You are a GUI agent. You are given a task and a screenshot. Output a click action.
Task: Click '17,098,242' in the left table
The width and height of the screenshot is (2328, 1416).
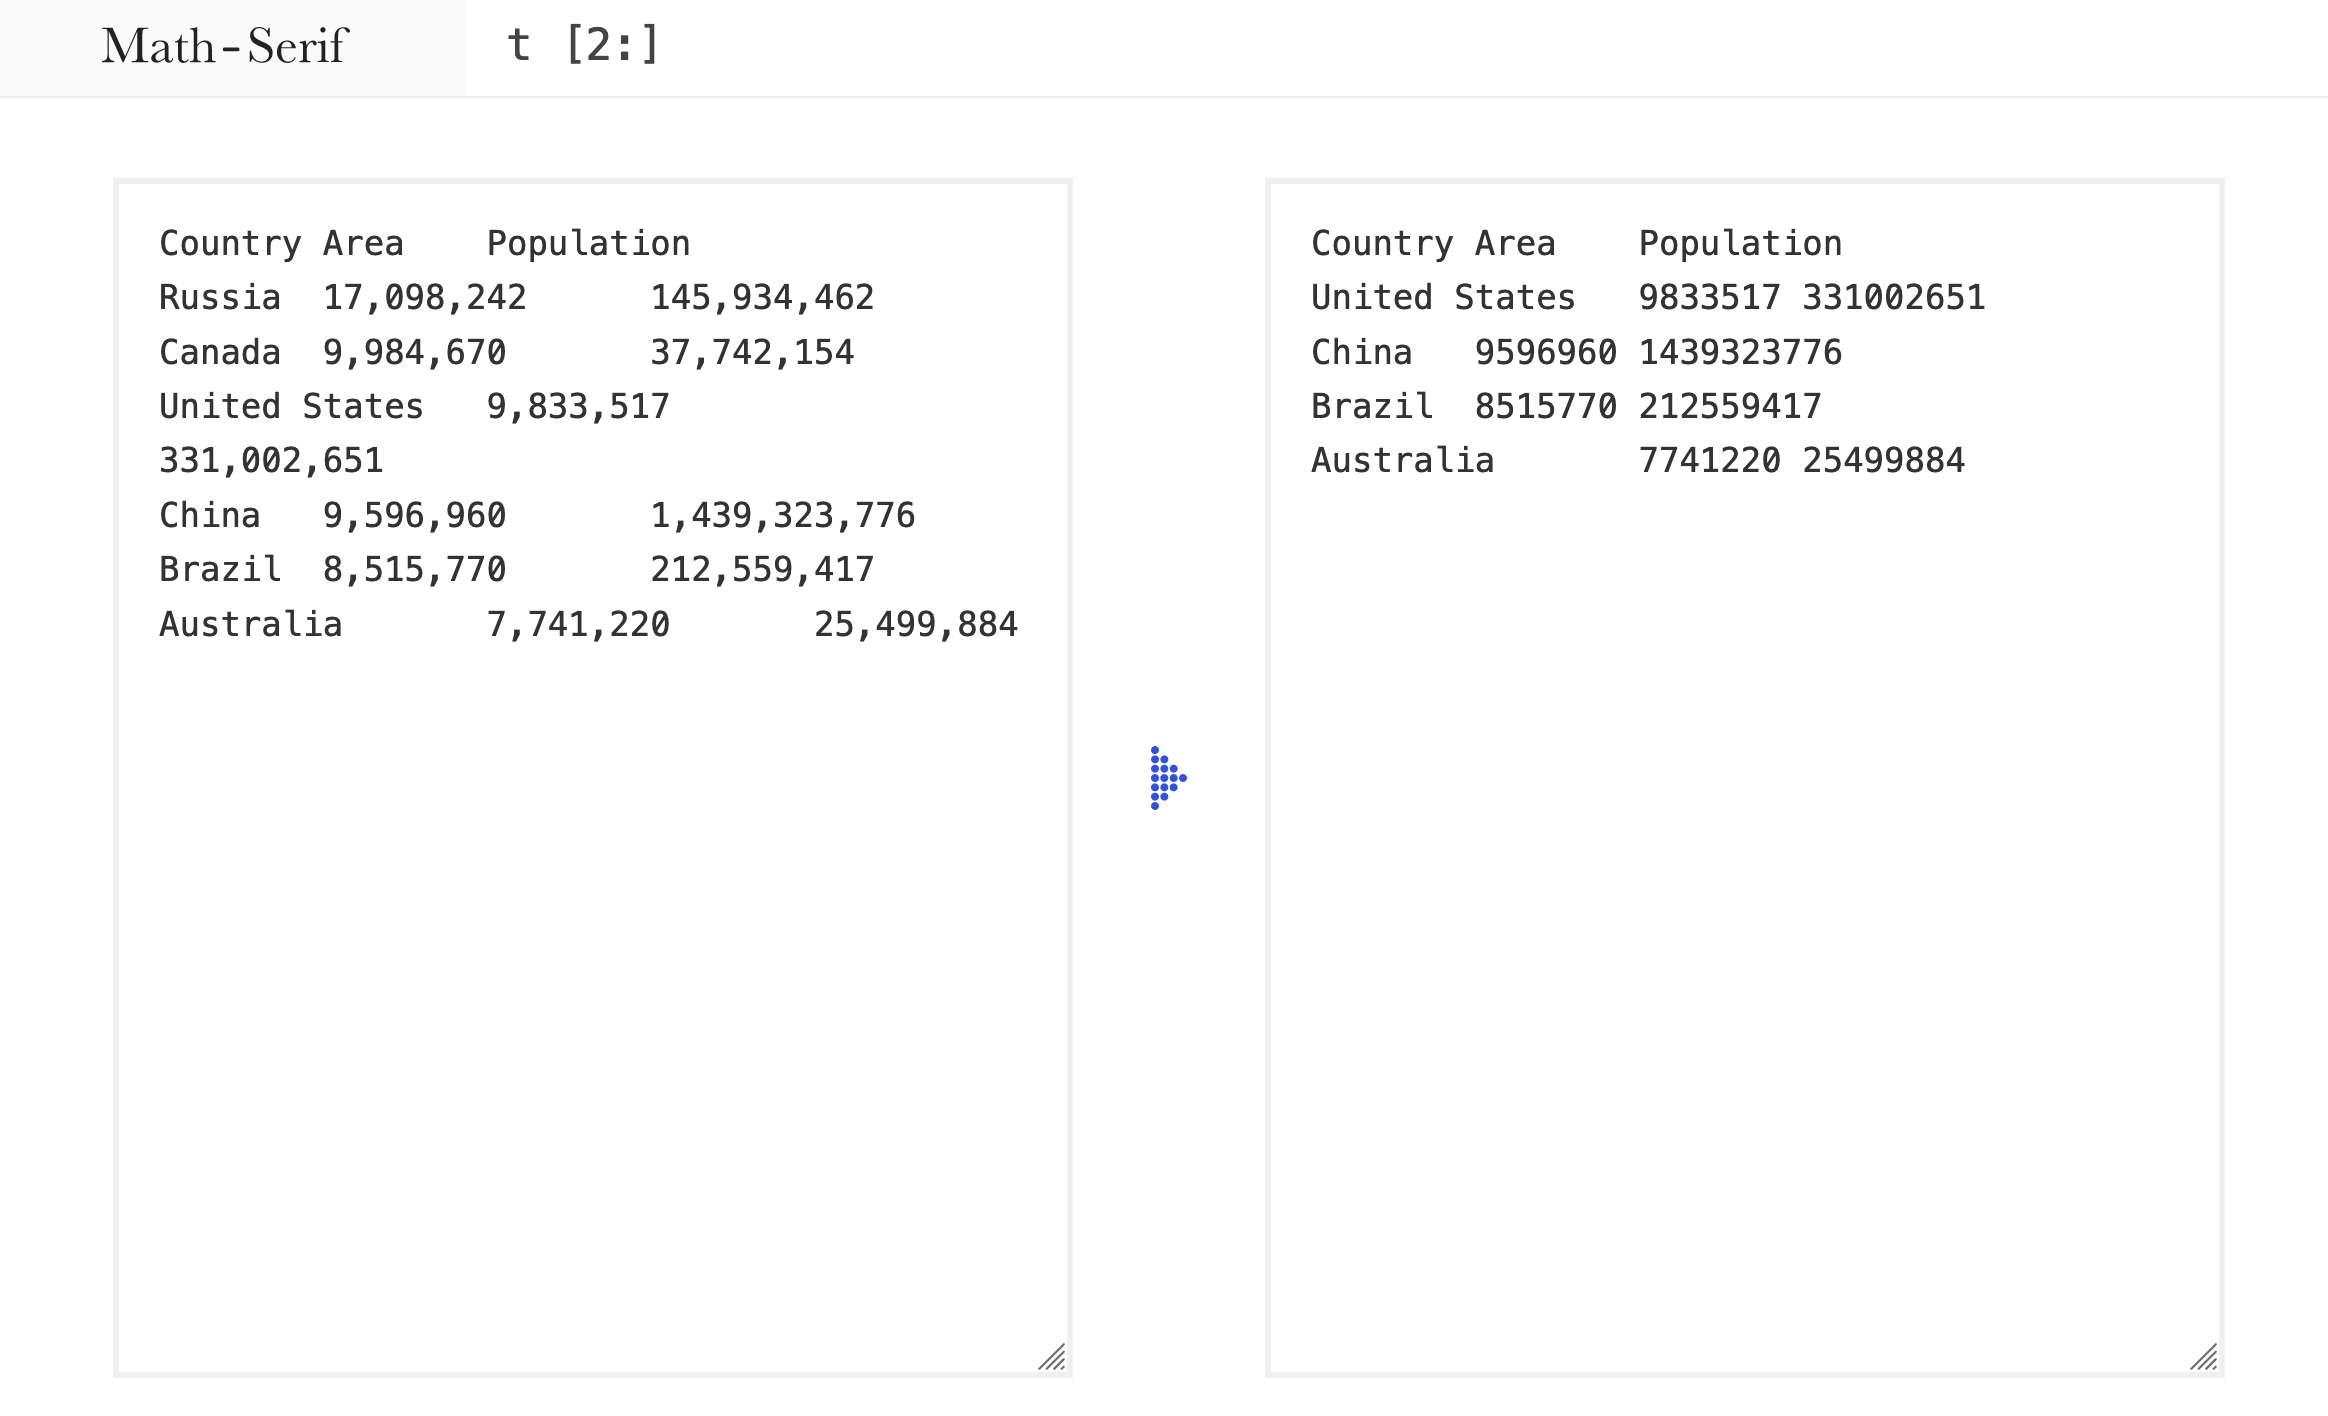(x=424, y=298)
